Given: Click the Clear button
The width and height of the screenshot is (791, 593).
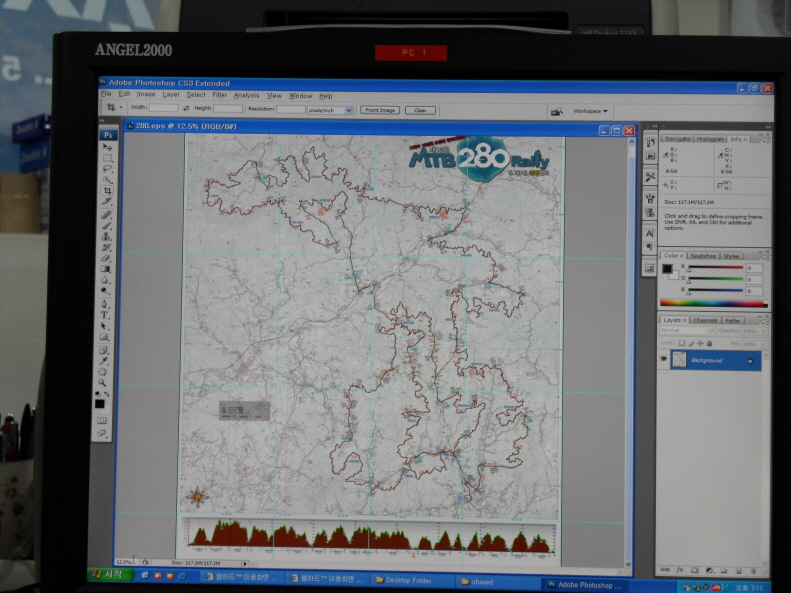Looking at the screenshot, I should click(420, 110).
